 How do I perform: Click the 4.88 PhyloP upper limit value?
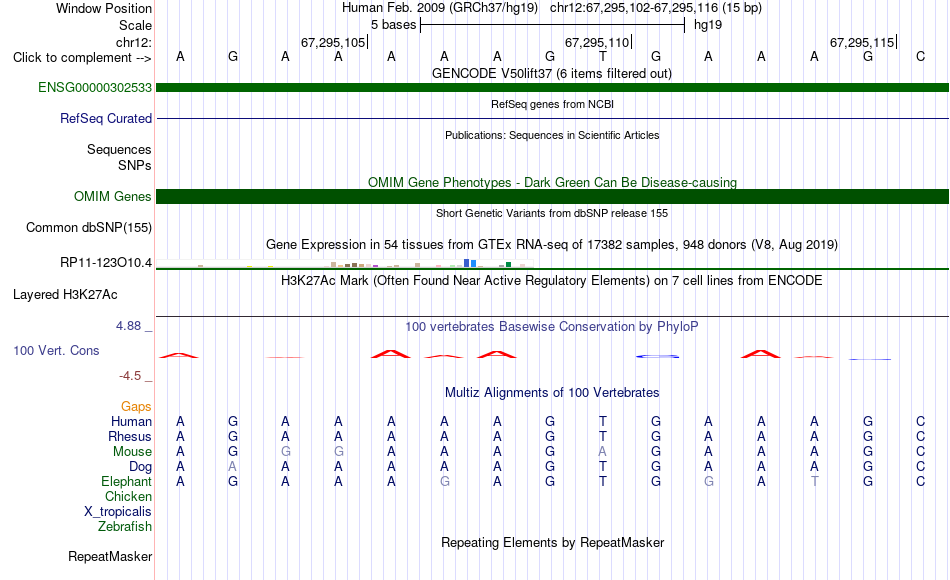[x=128, y=326]
